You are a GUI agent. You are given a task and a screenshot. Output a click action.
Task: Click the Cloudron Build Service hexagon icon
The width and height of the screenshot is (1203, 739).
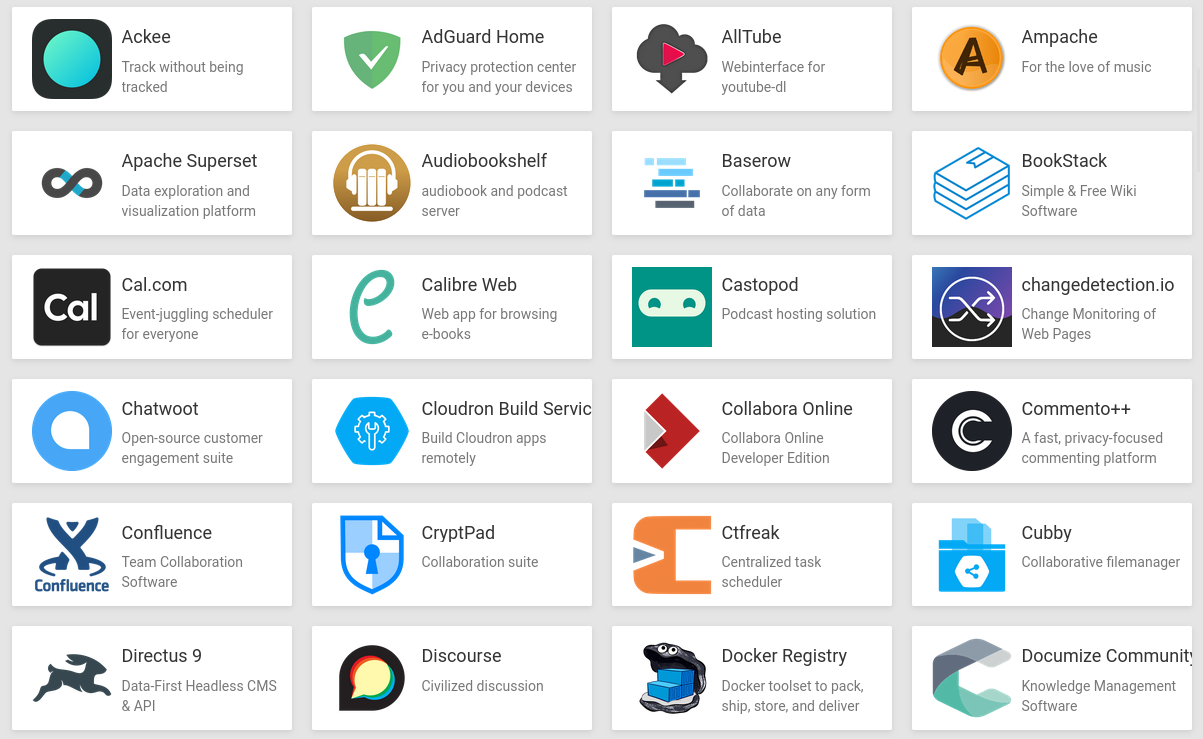click(x=372, y=431)
